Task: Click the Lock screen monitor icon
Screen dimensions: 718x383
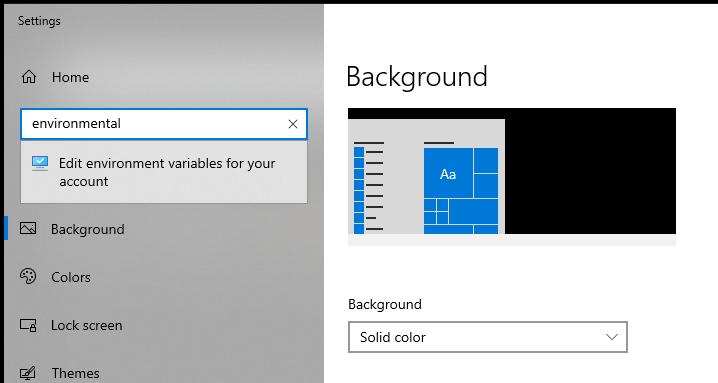Action: click(28, 325)
